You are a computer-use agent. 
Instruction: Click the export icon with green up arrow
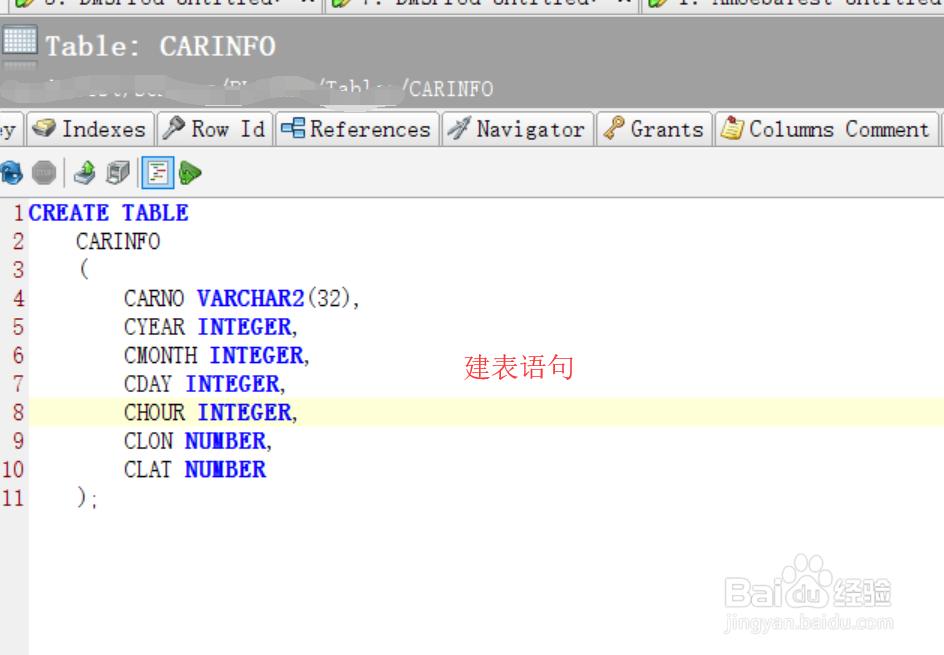pyautogui.click(x=84, y=173)
